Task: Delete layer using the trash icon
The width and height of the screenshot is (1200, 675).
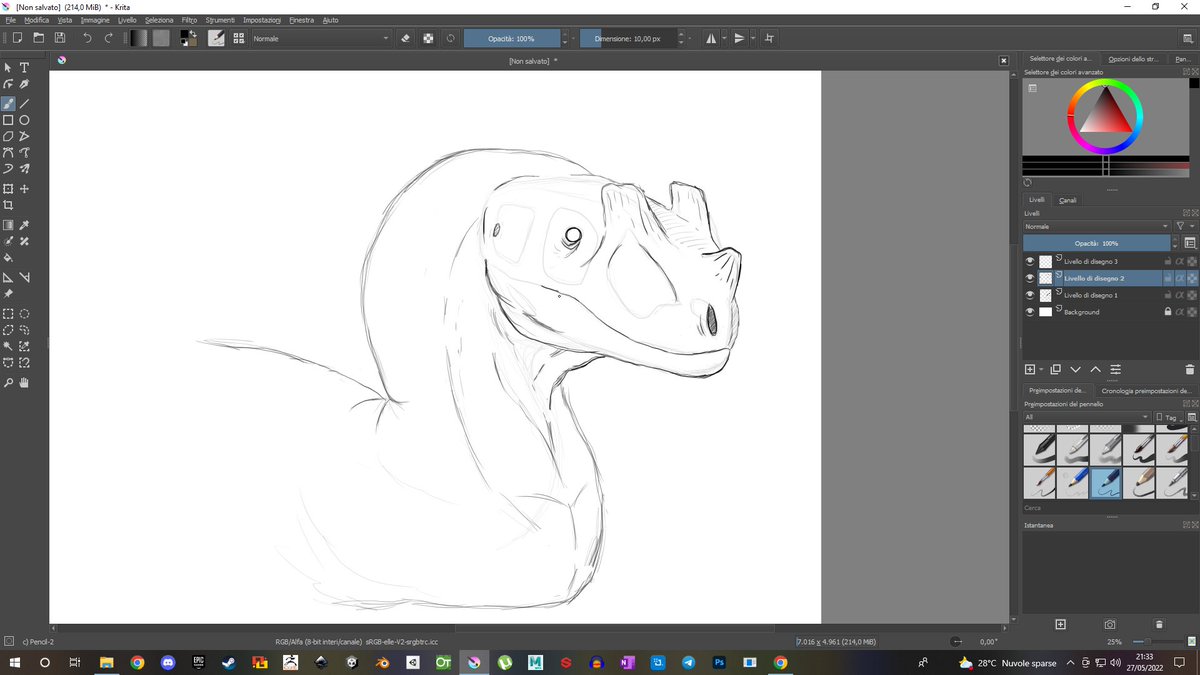Action: click(1189, 369)
